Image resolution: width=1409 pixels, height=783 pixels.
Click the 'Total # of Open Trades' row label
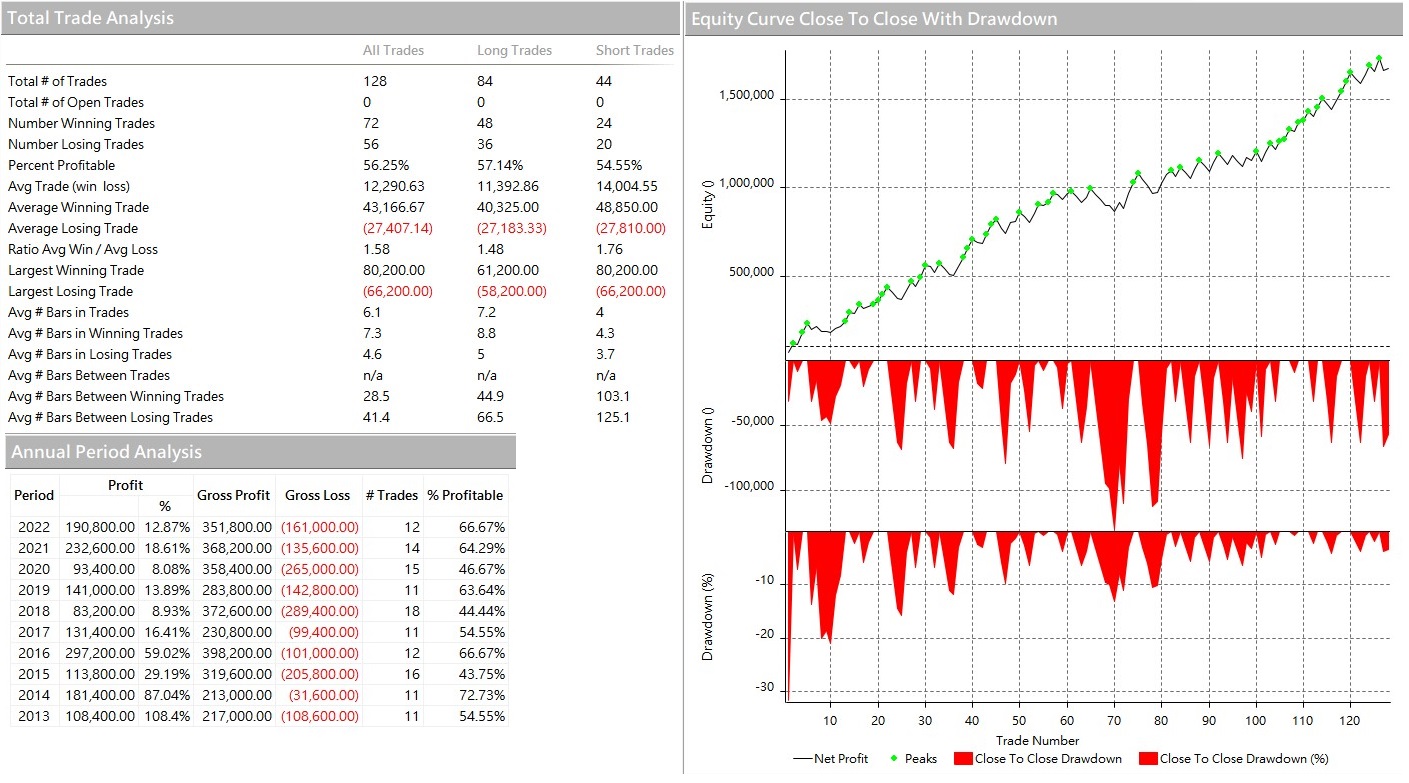point(76,103)
